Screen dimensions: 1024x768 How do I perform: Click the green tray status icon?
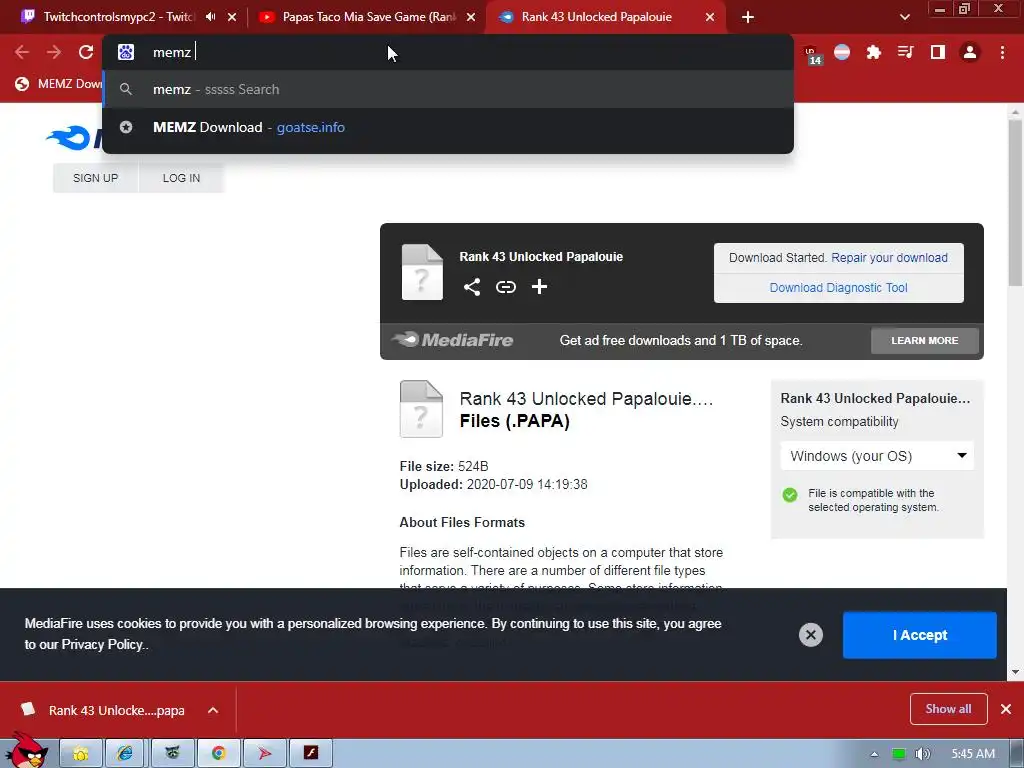tap(899, 754)
